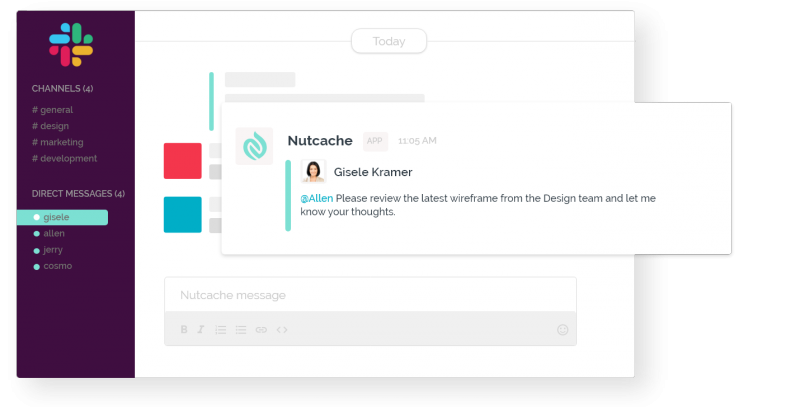This screenshot has height=407, width=800.
Task: Click the Today date divider pill
Action: (x=389, y=41)
